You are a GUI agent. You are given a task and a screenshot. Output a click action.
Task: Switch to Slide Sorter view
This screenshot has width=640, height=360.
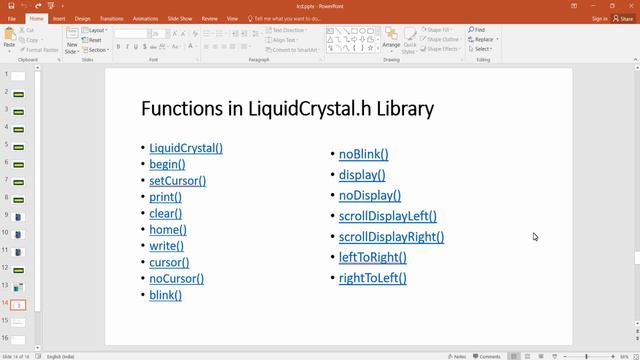tap(527, 356)
